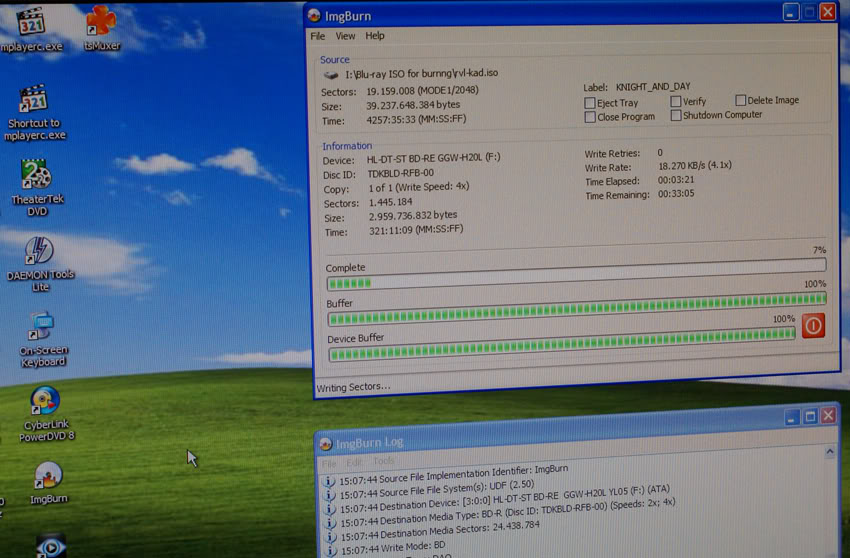Enable Close Program checkbox
Screen dimensions: 850x558
tap(590, 117)
